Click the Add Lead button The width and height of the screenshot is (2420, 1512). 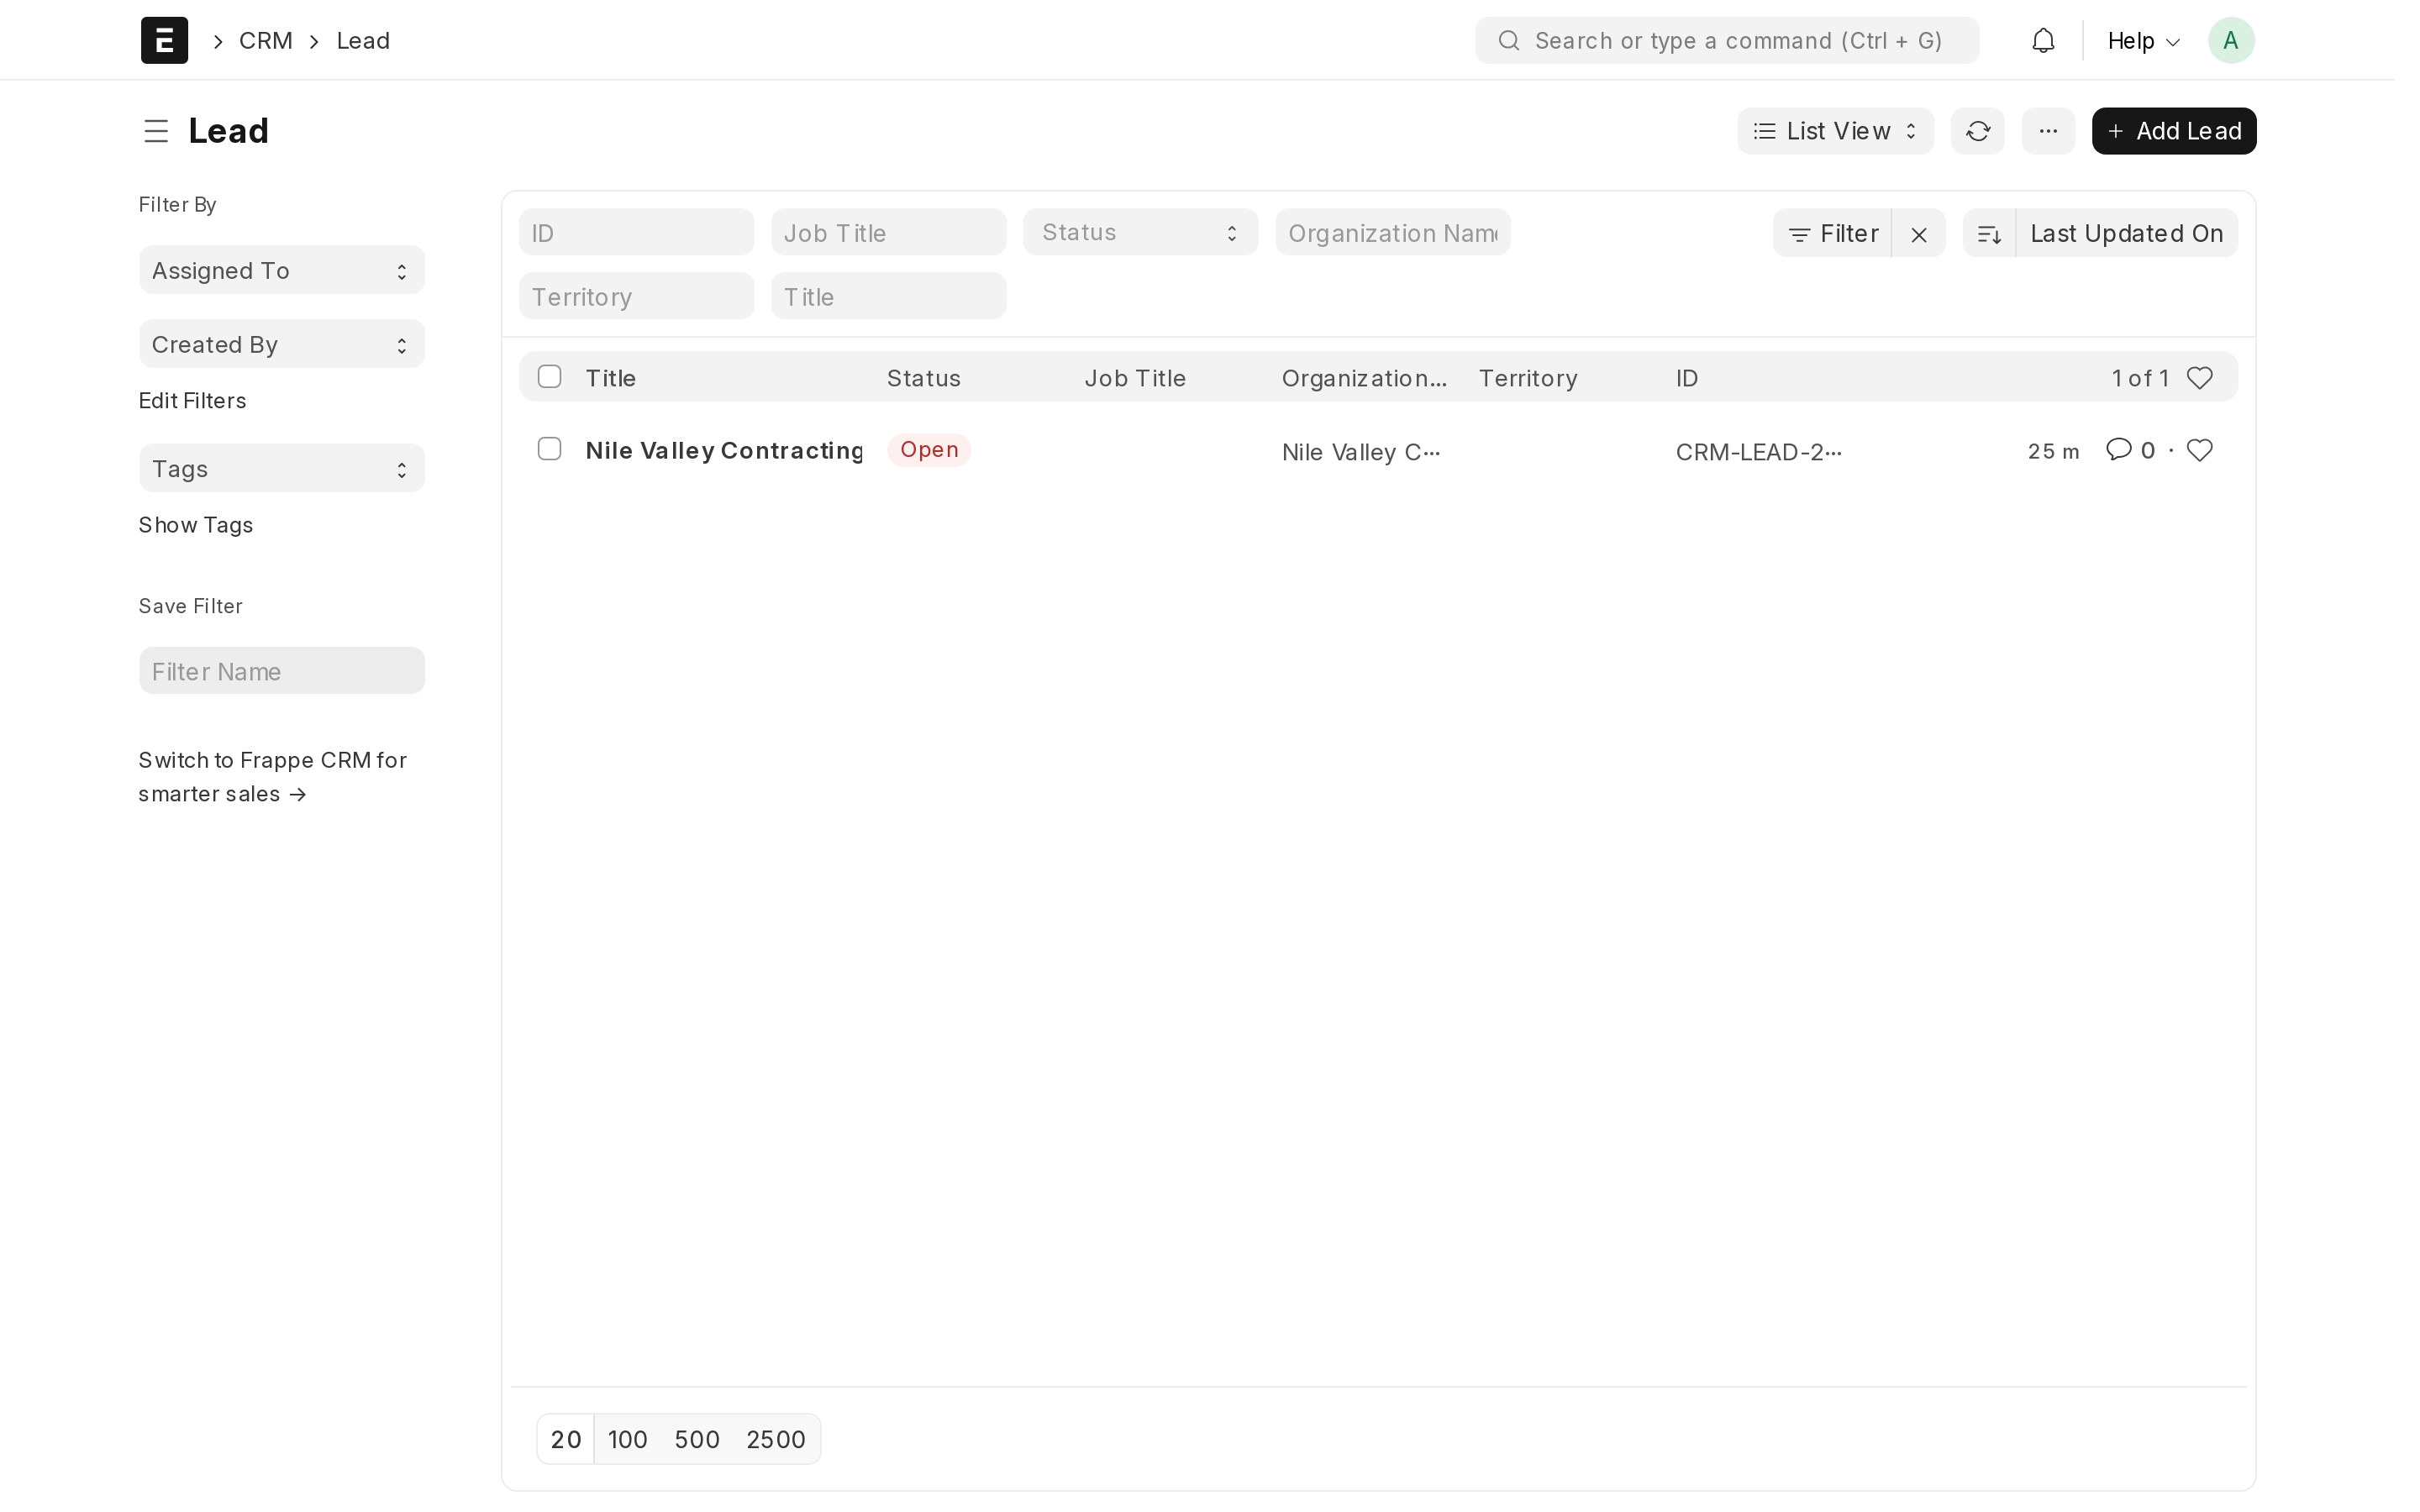coord(2174,131)
